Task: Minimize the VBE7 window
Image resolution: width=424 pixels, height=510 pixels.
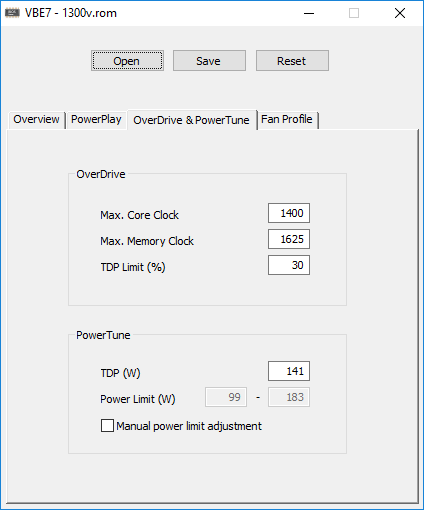Action: click(x=309, y=13)
